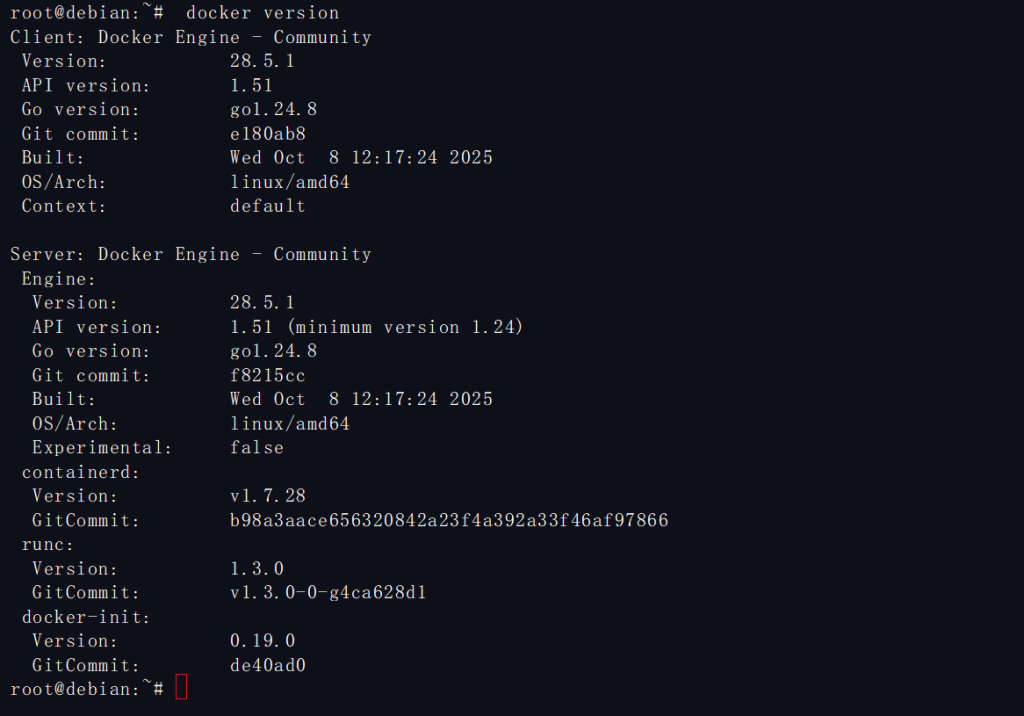Image resolution: width=1024 pixels, height=716 pixels.
Task: Click the containerd version v1.7.28
Action: click(268, 495)
